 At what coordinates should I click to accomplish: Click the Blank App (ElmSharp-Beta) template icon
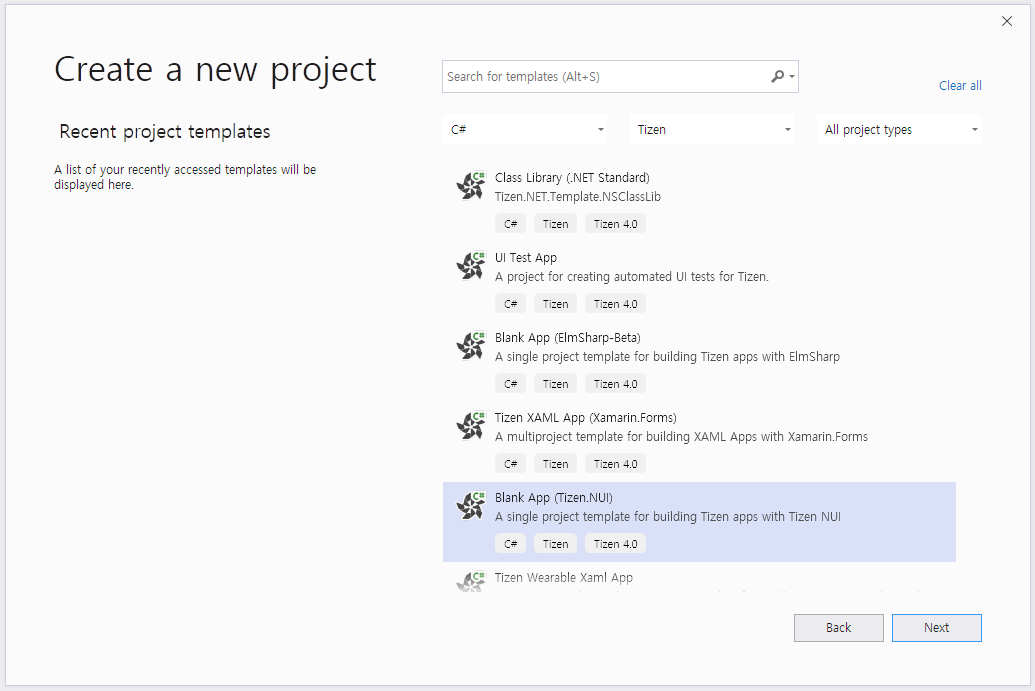(470, 346)
